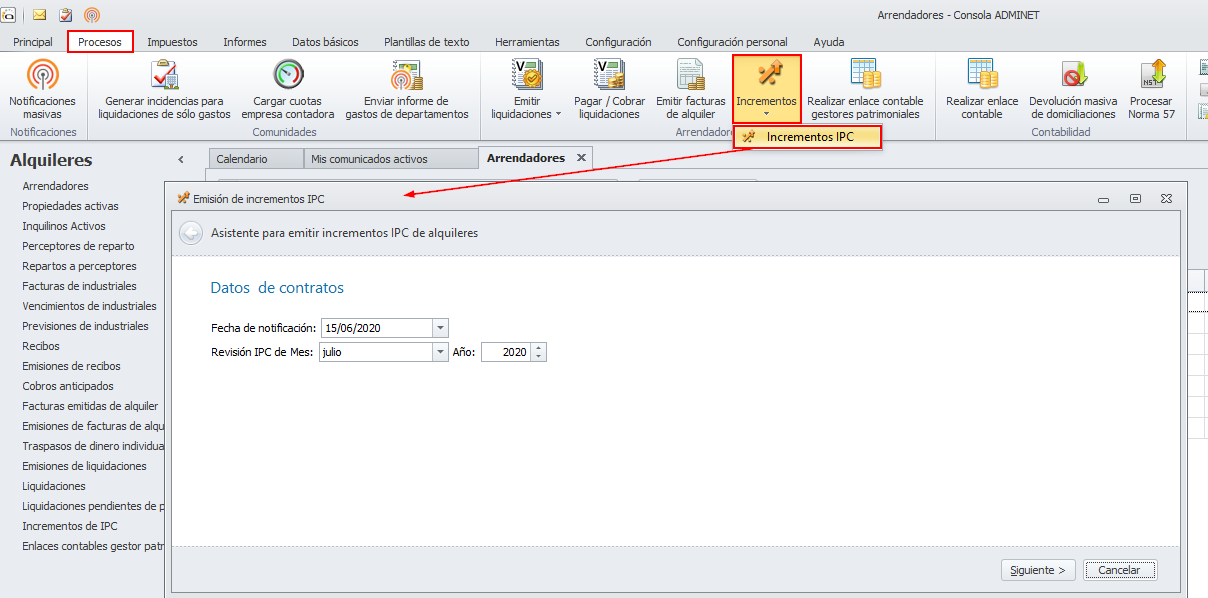Click Realizar enlace contable gestores patrimoniales
The image size is (1208, 598).
865,89
